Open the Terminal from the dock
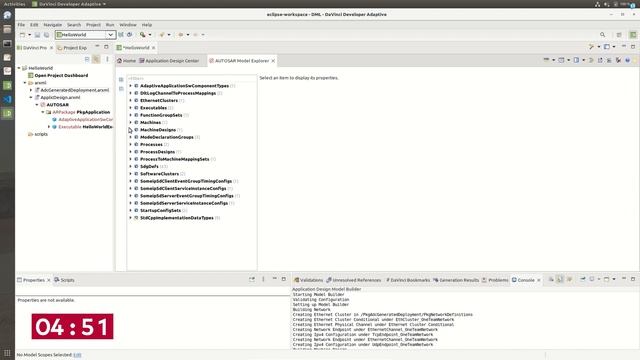The image size is (640, 360). [7, 43]
